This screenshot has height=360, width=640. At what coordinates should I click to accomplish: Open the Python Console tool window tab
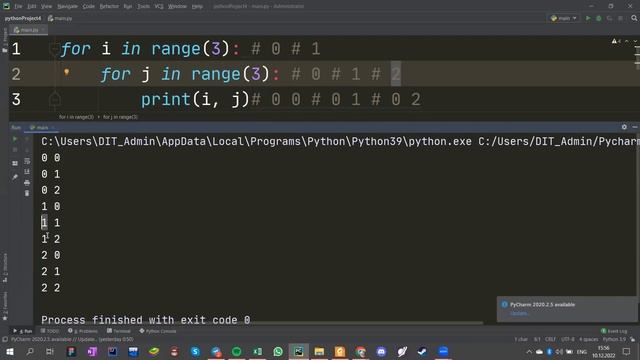158,331
